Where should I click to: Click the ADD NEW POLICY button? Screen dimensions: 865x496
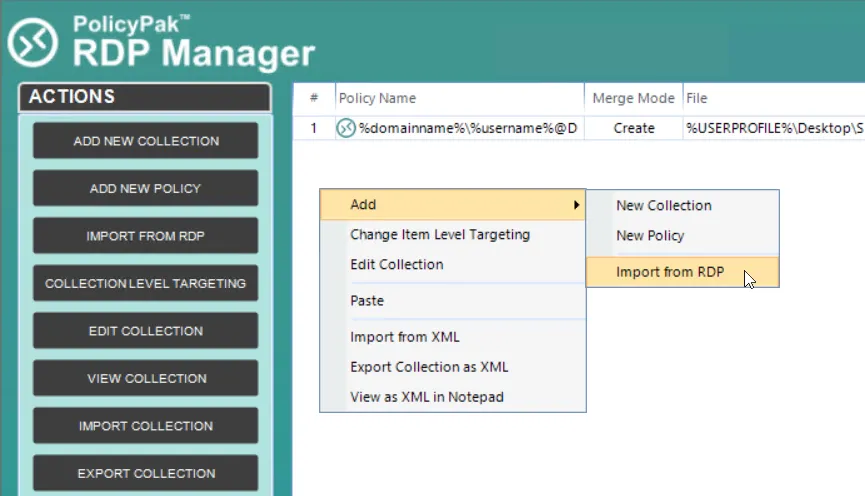[x=146, y=188]
